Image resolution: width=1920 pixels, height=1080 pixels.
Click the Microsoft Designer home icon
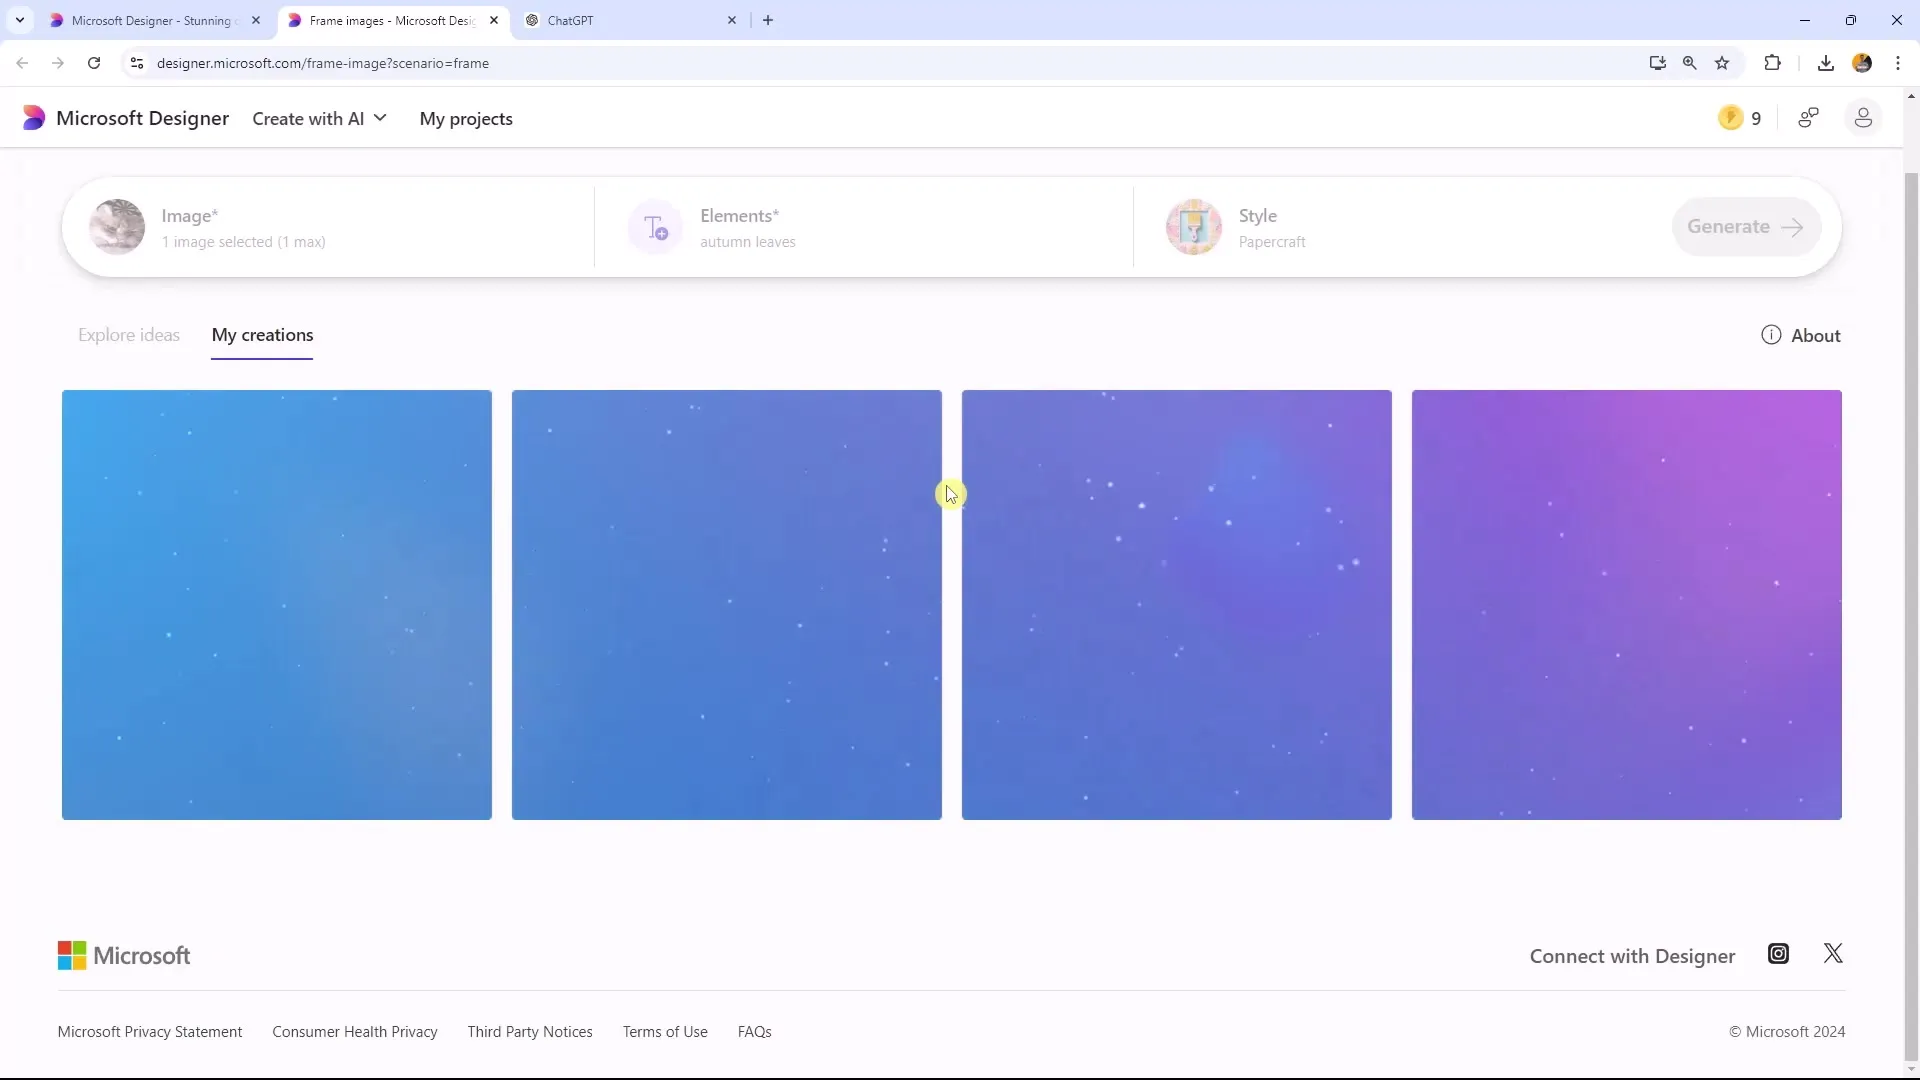pos(32,119)
